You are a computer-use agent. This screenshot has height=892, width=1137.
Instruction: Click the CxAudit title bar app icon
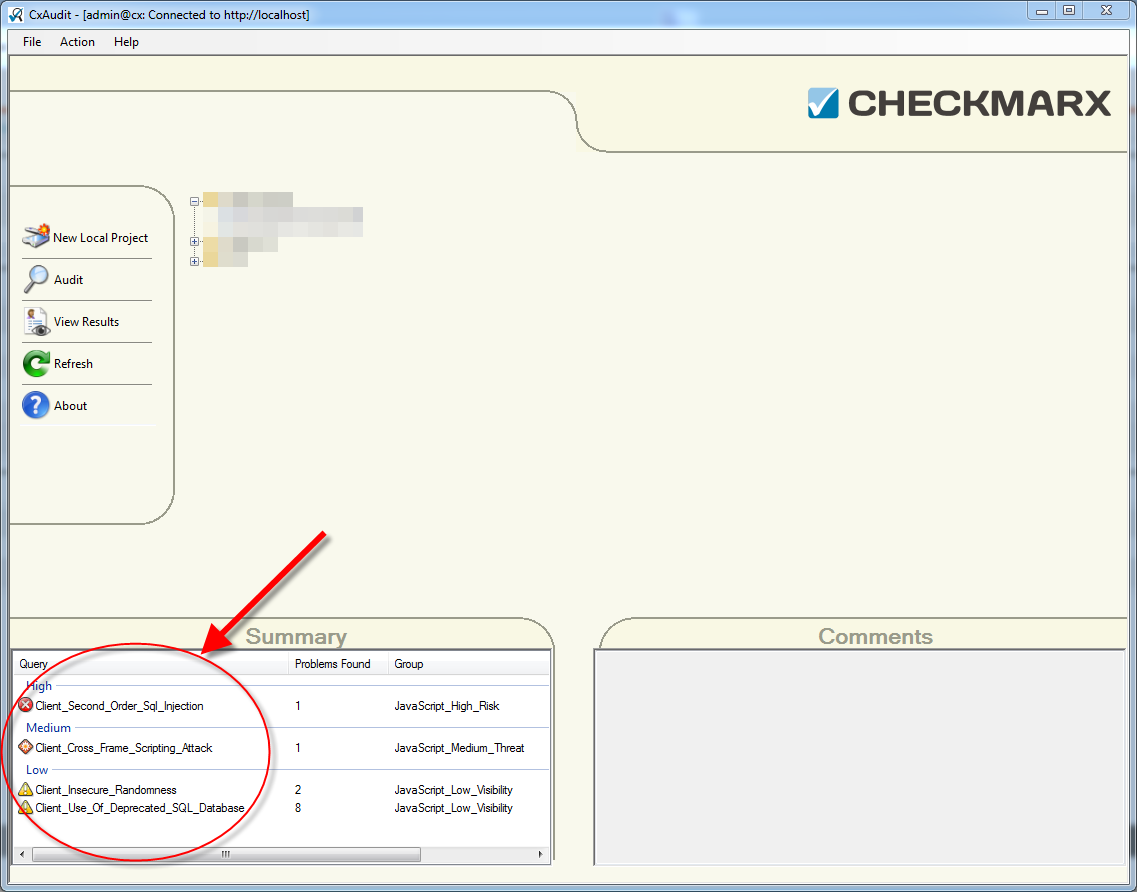[x=15, y=15]
